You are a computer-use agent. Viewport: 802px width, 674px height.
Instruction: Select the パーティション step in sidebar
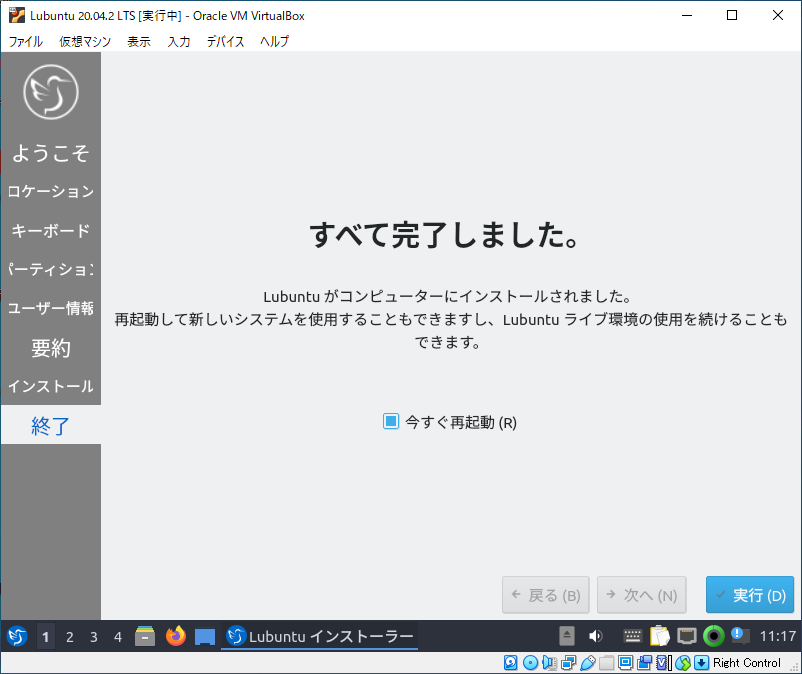point(51,269)
